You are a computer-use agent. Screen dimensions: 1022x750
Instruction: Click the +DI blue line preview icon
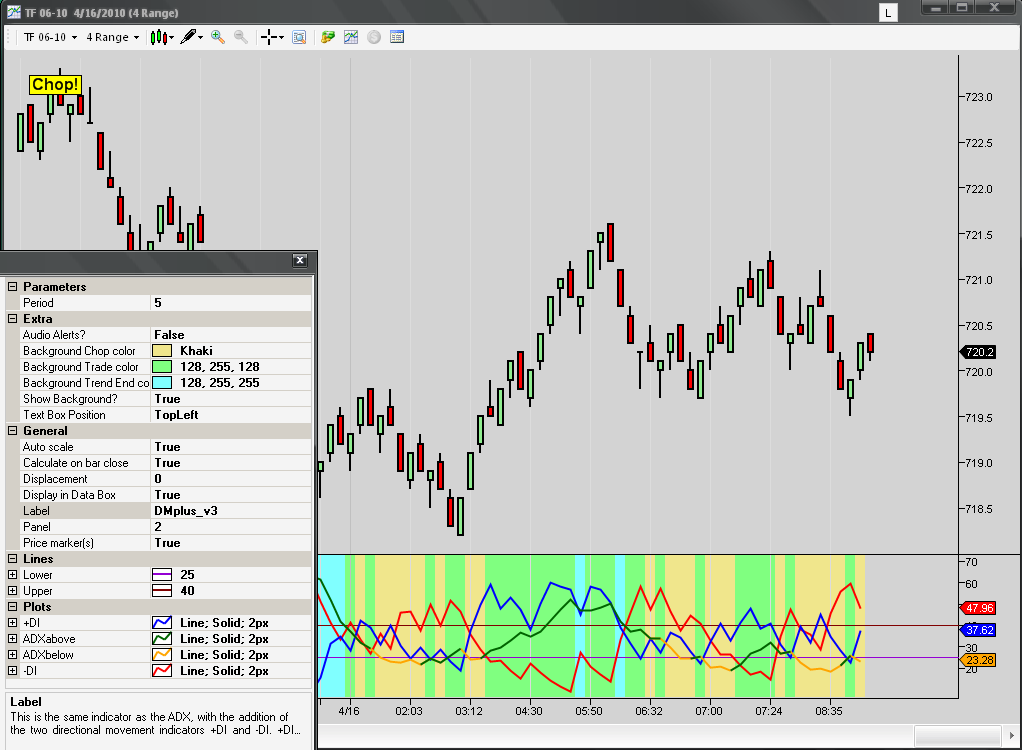(x=162, y=623)
